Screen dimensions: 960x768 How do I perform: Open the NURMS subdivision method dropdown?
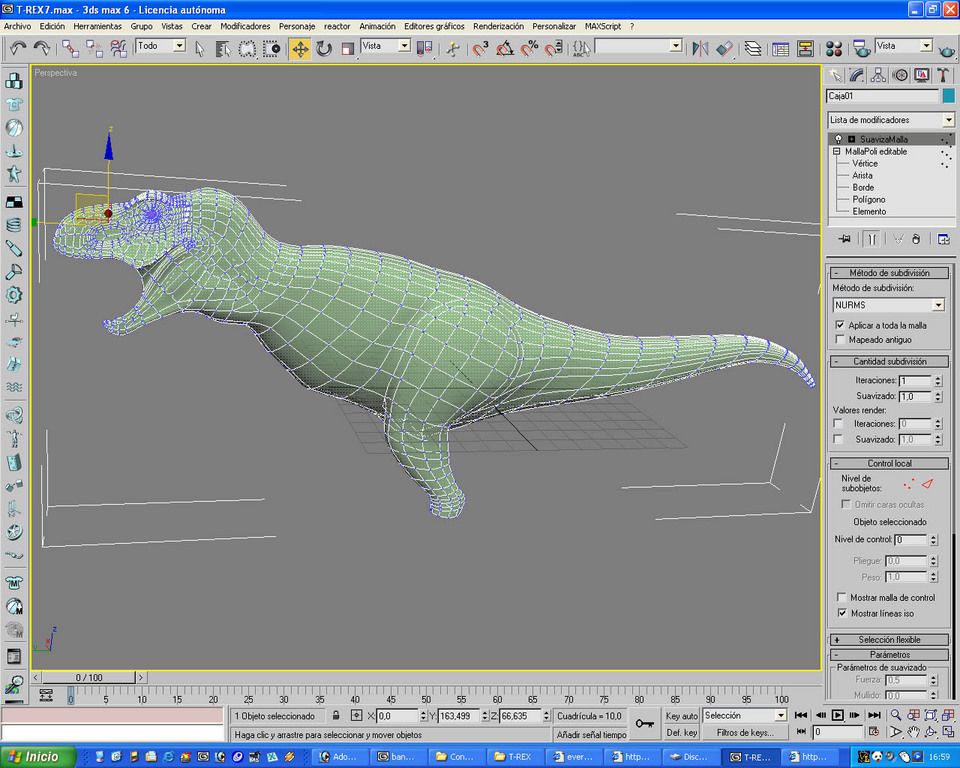tap(938, 305)
